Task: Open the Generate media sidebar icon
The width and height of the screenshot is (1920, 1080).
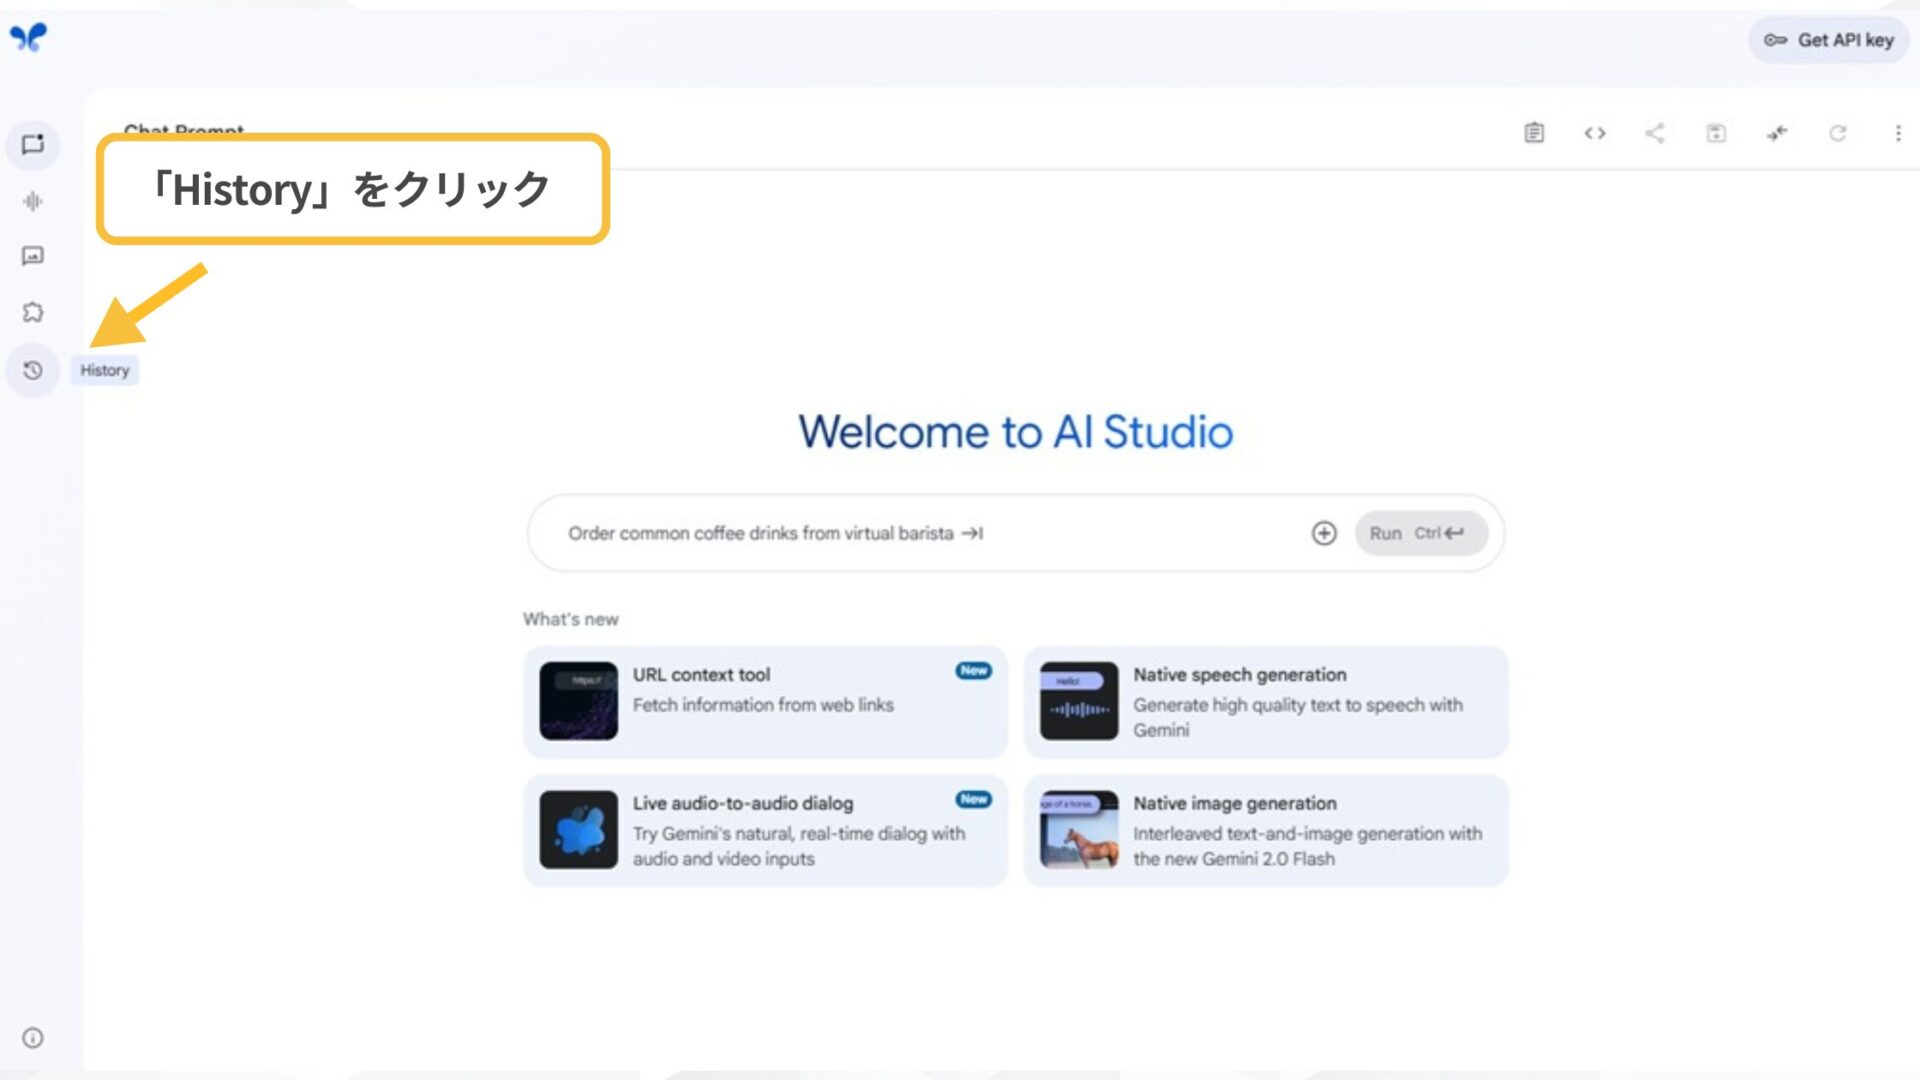Action: click(x=33, y=256)
